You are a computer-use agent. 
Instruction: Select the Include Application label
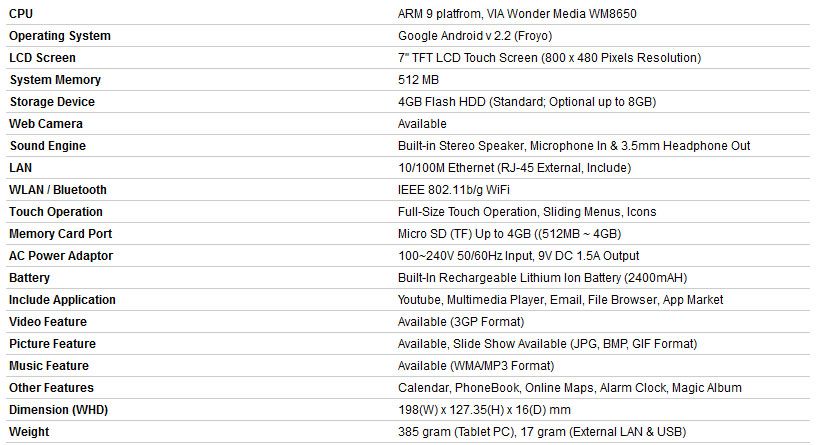pyautogui.click(x=62, y=300)
